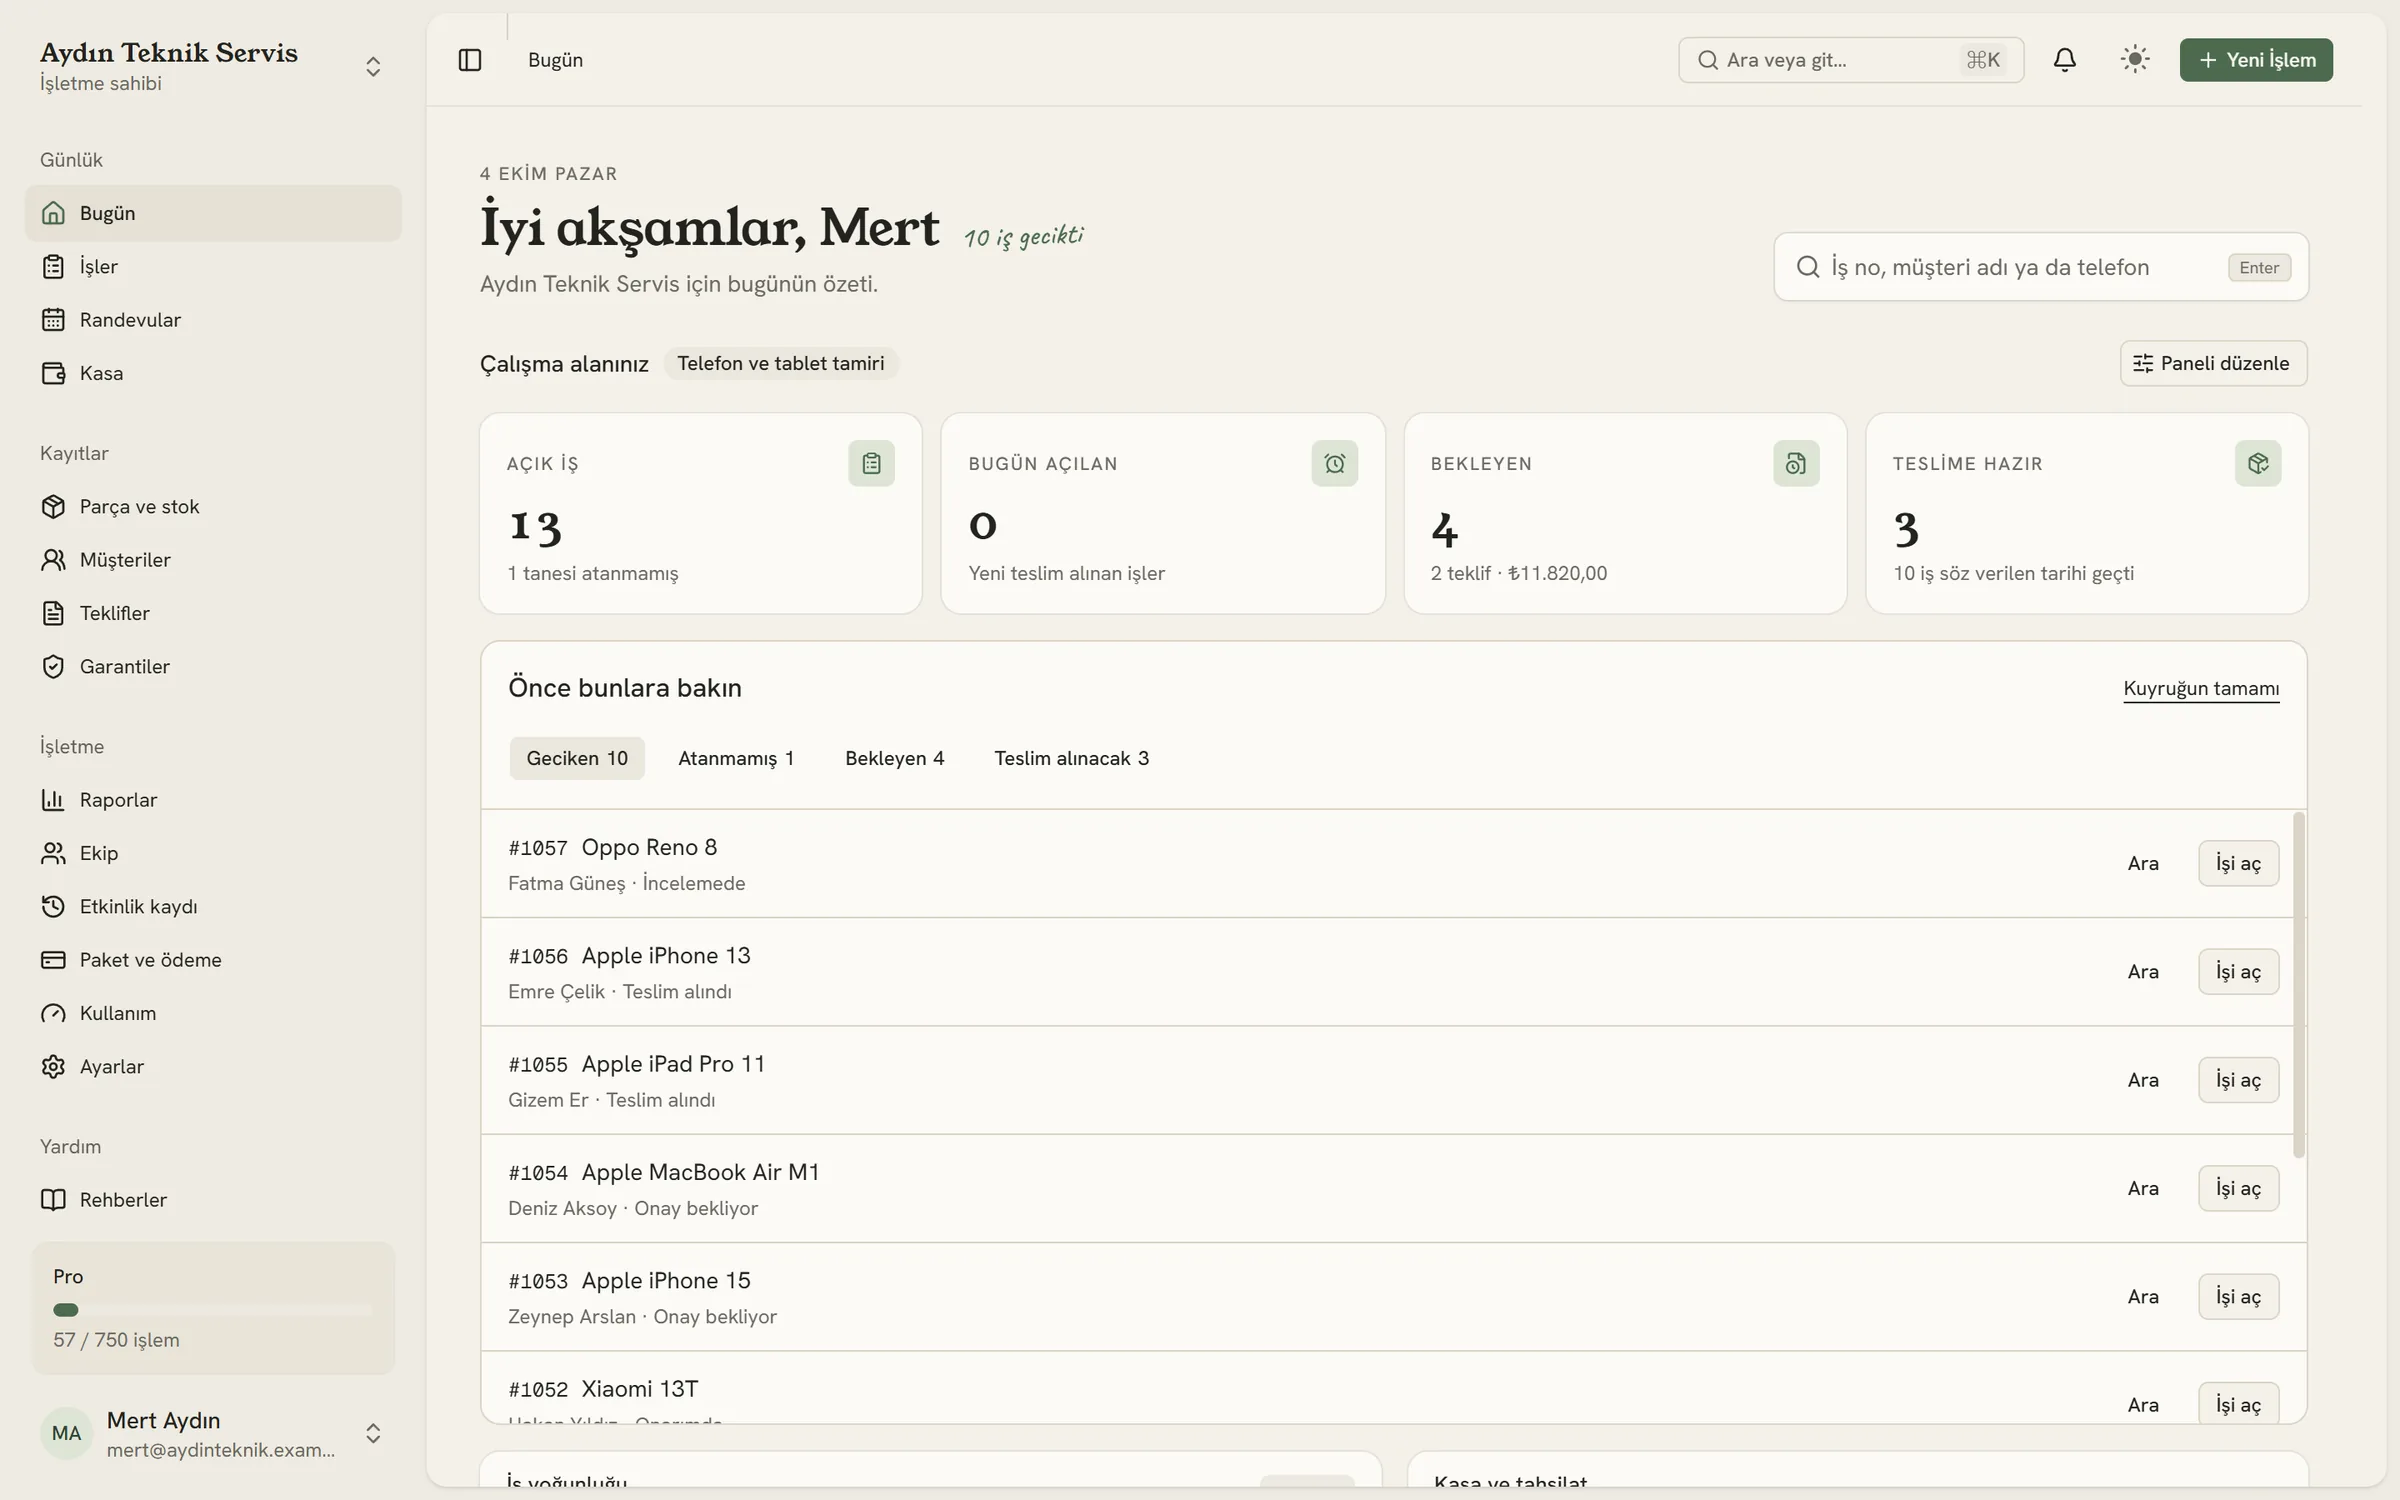The width and height of the screenshot is (2400, 1500).
Task: Click the Etkinlik kaydı history icon
Action: tap(53, 906)
